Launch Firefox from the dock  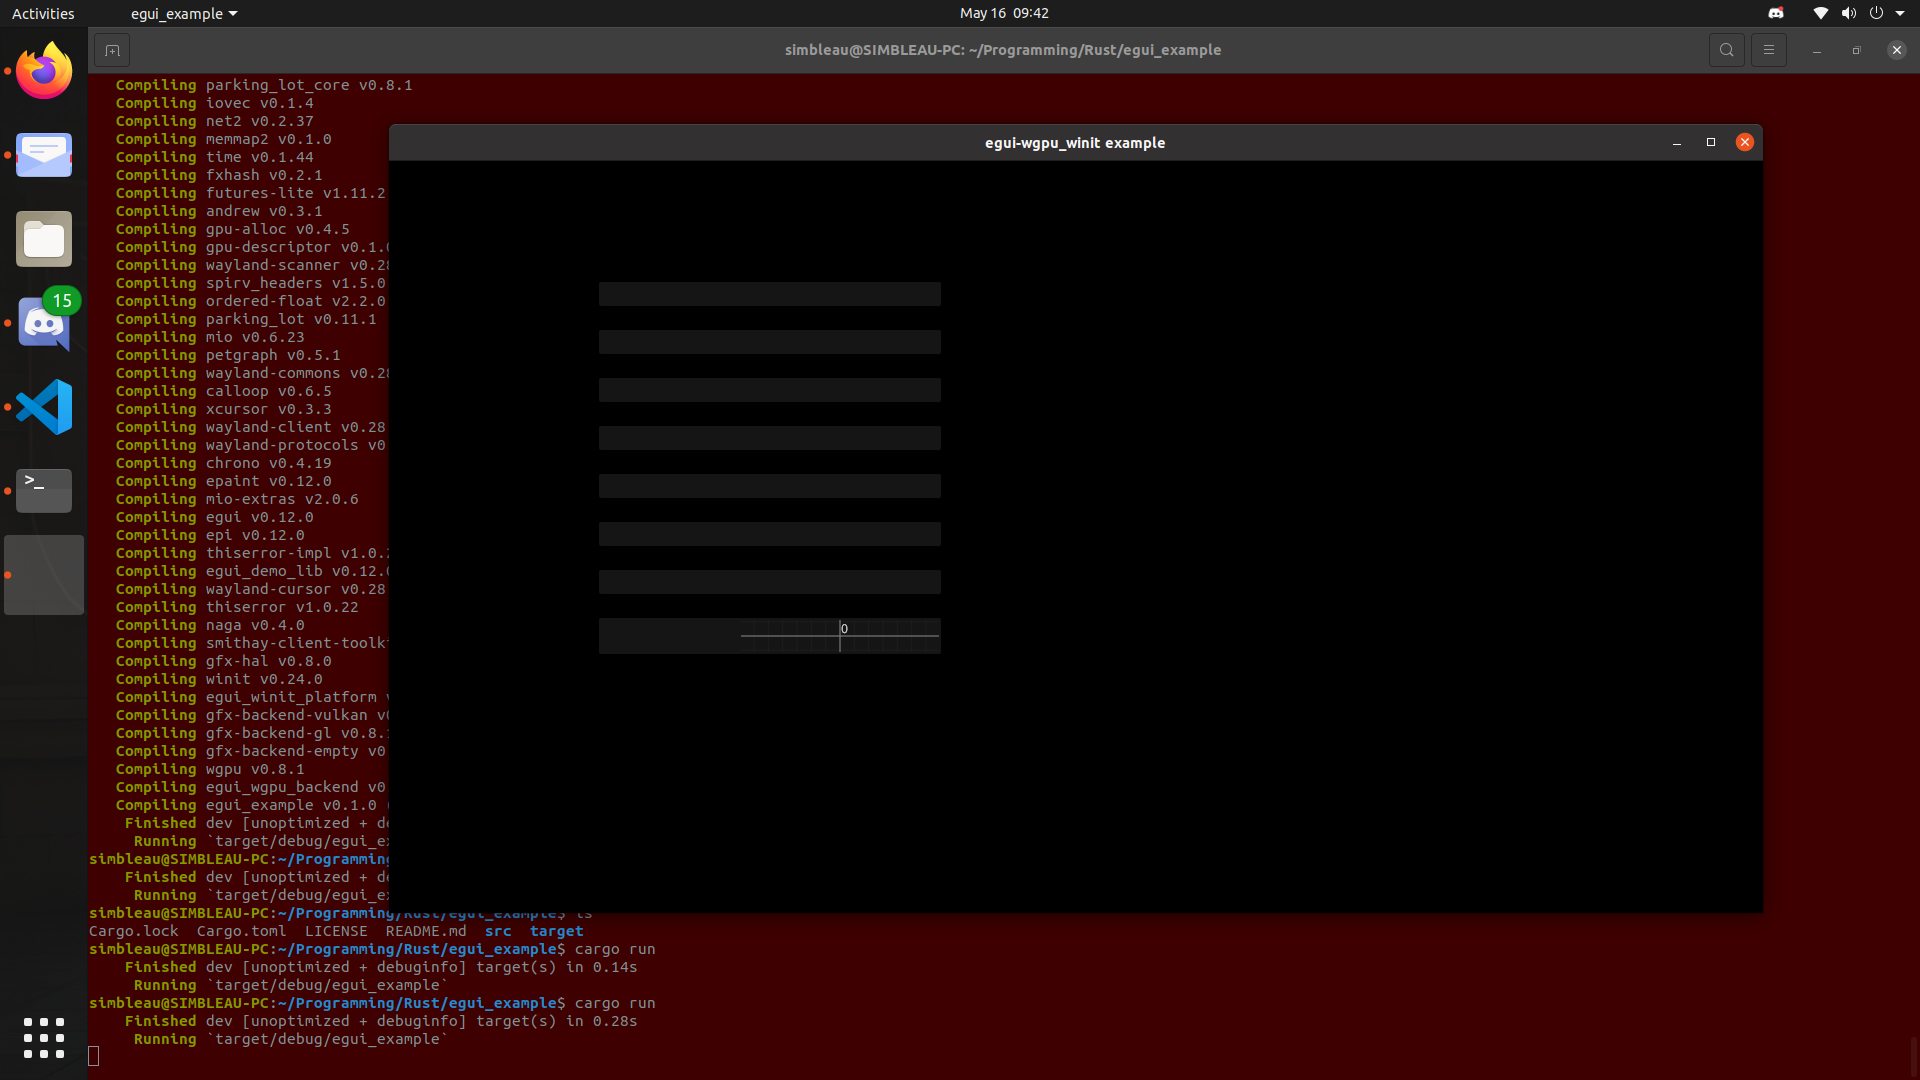[x=43, y=70]
